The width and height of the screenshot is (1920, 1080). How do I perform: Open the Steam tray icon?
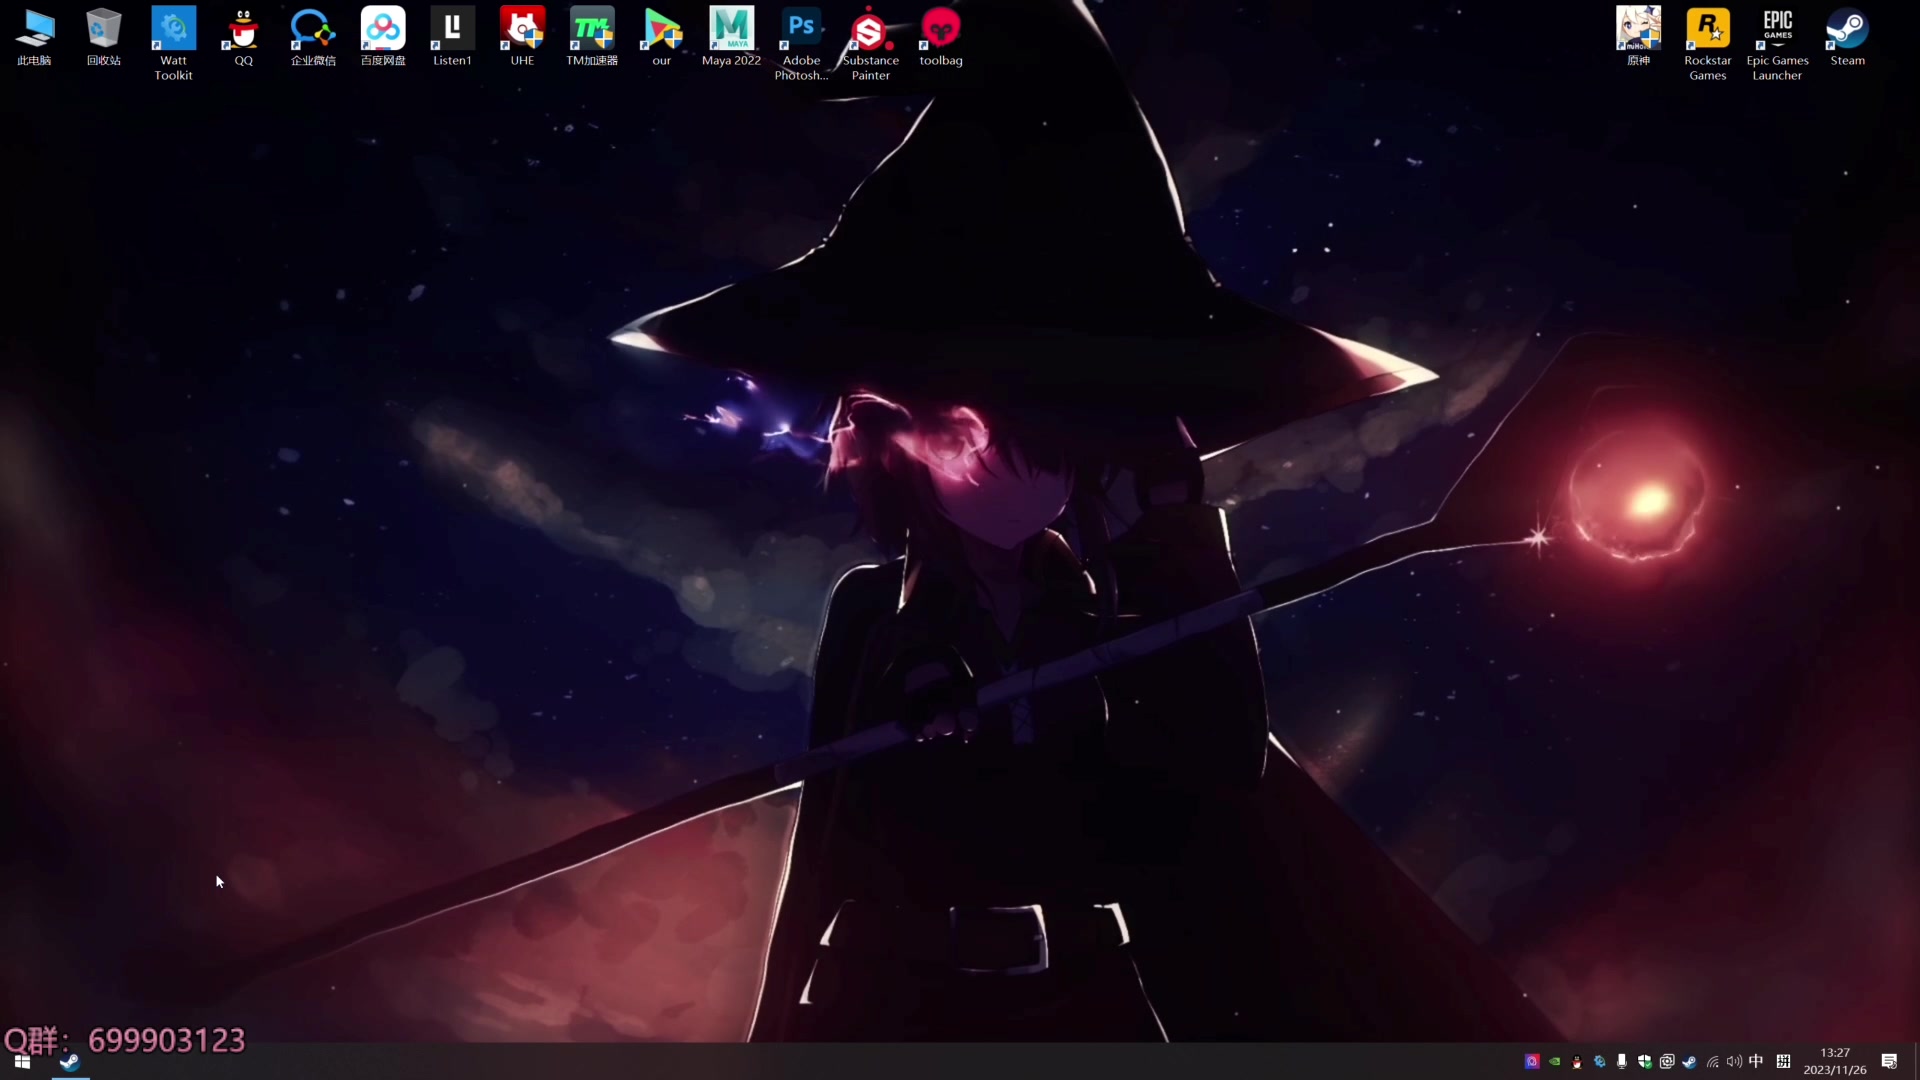[x=1689, y=1062]
